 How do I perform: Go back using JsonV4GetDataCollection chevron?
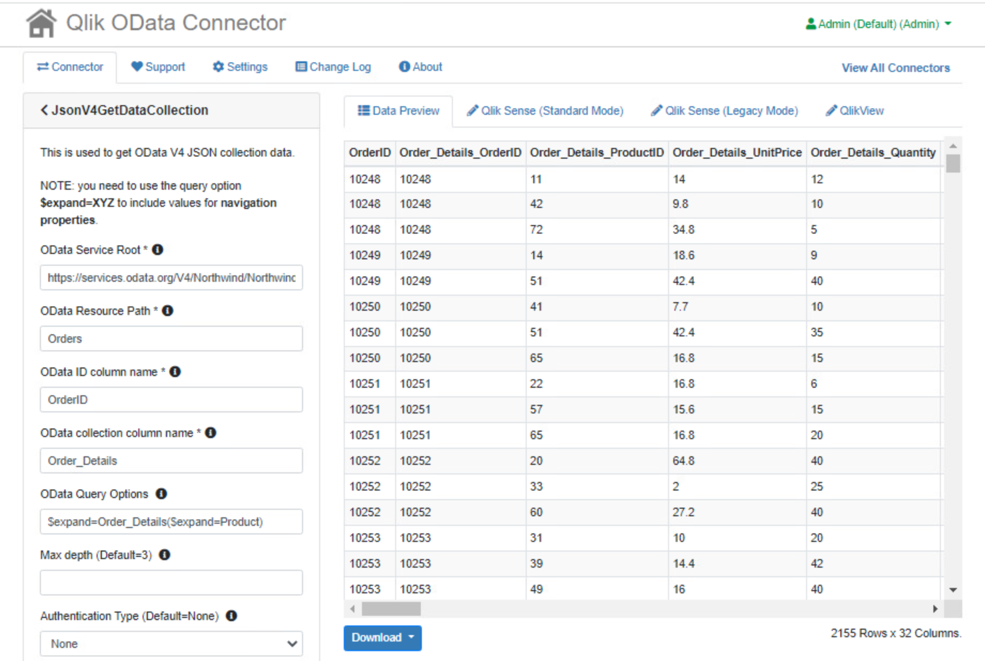coord(44,110)
